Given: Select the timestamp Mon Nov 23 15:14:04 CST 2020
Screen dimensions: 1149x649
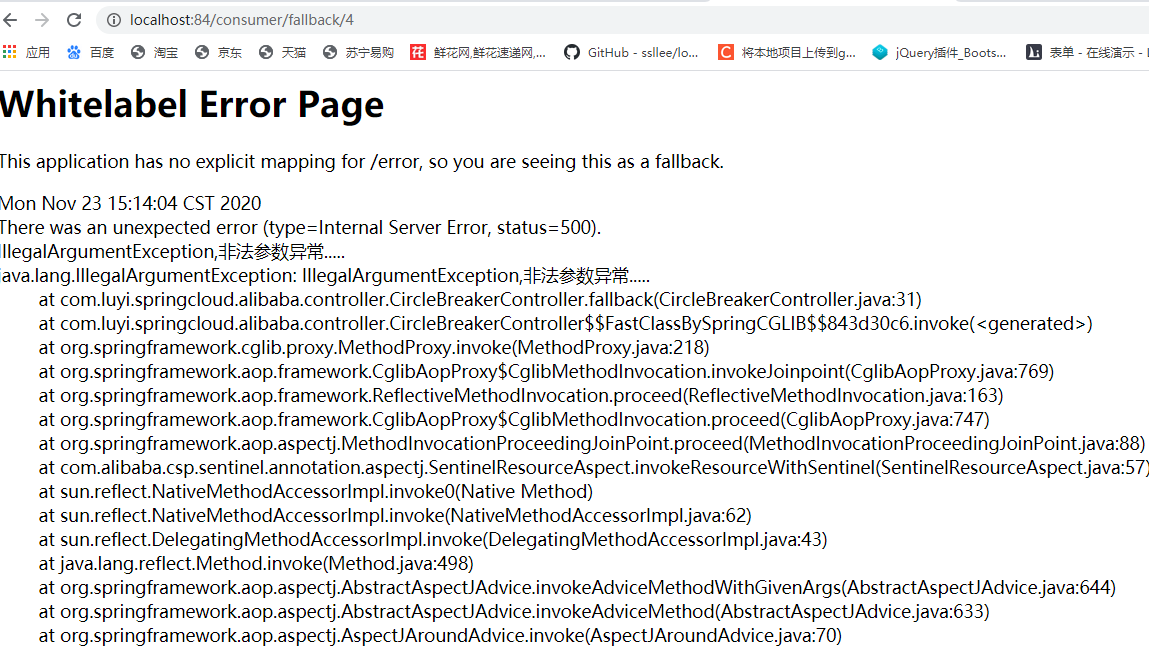Looking at the screenshot, I should point(130,203).
